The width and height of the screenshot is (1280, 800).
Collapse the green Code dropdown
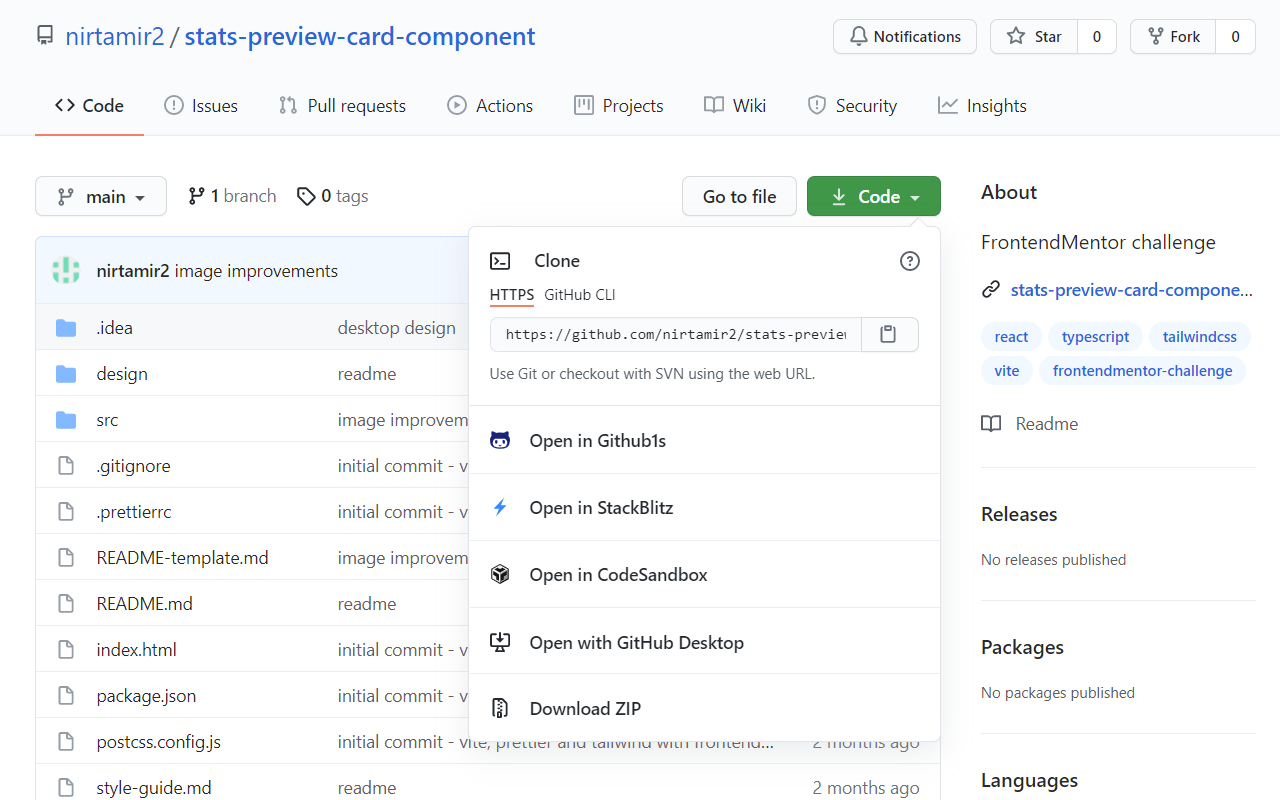873,196
